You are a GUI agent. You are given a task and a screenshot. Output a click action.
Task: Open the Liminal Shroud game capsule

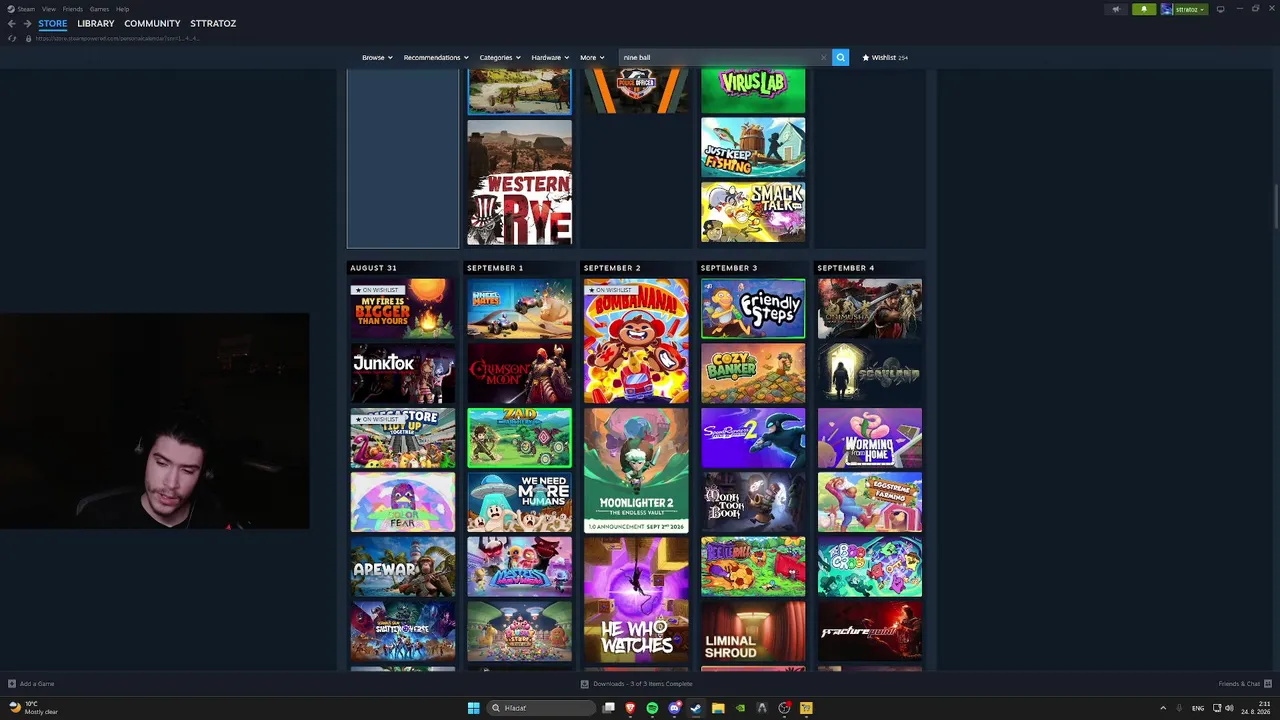pyautogui.click(x=753, y=631)
